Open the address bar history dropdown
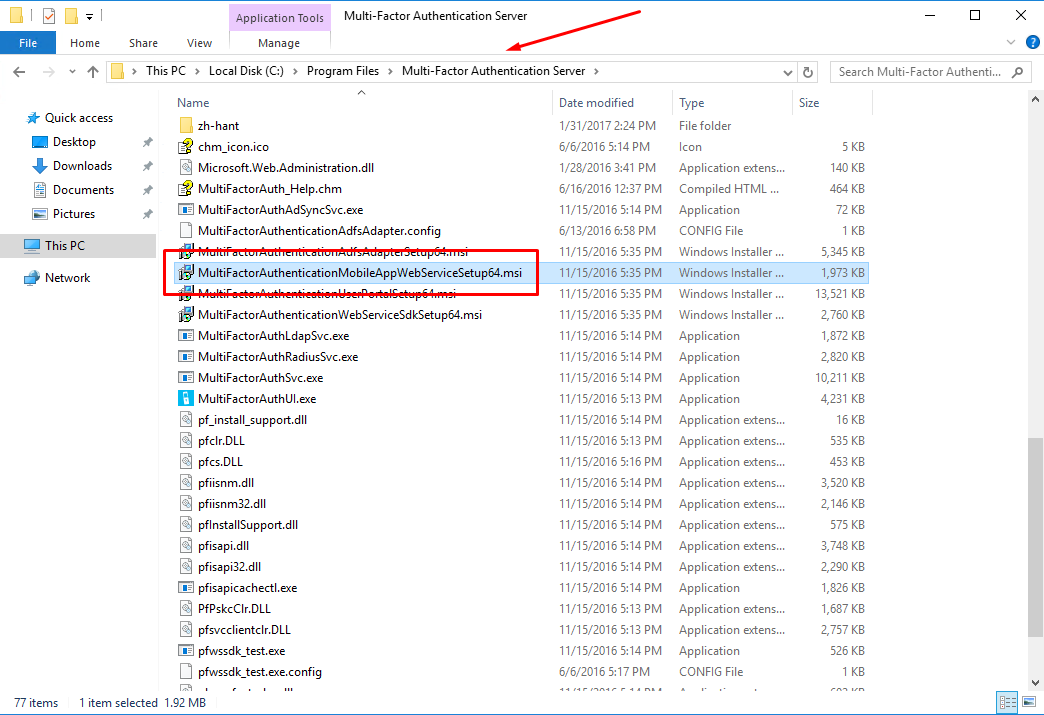This screenshot has width=1044, height=715. tap(788, 72)
